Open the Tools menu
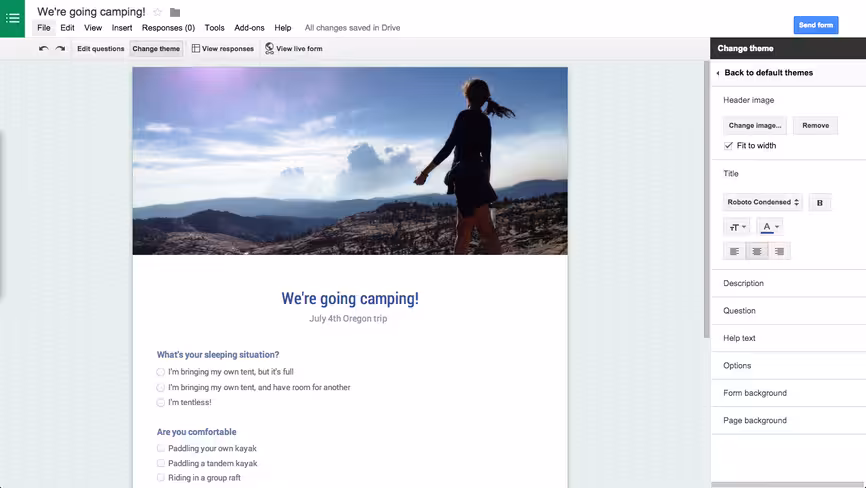Viewport: 866px width, 488px height. (x=214, y=28)
